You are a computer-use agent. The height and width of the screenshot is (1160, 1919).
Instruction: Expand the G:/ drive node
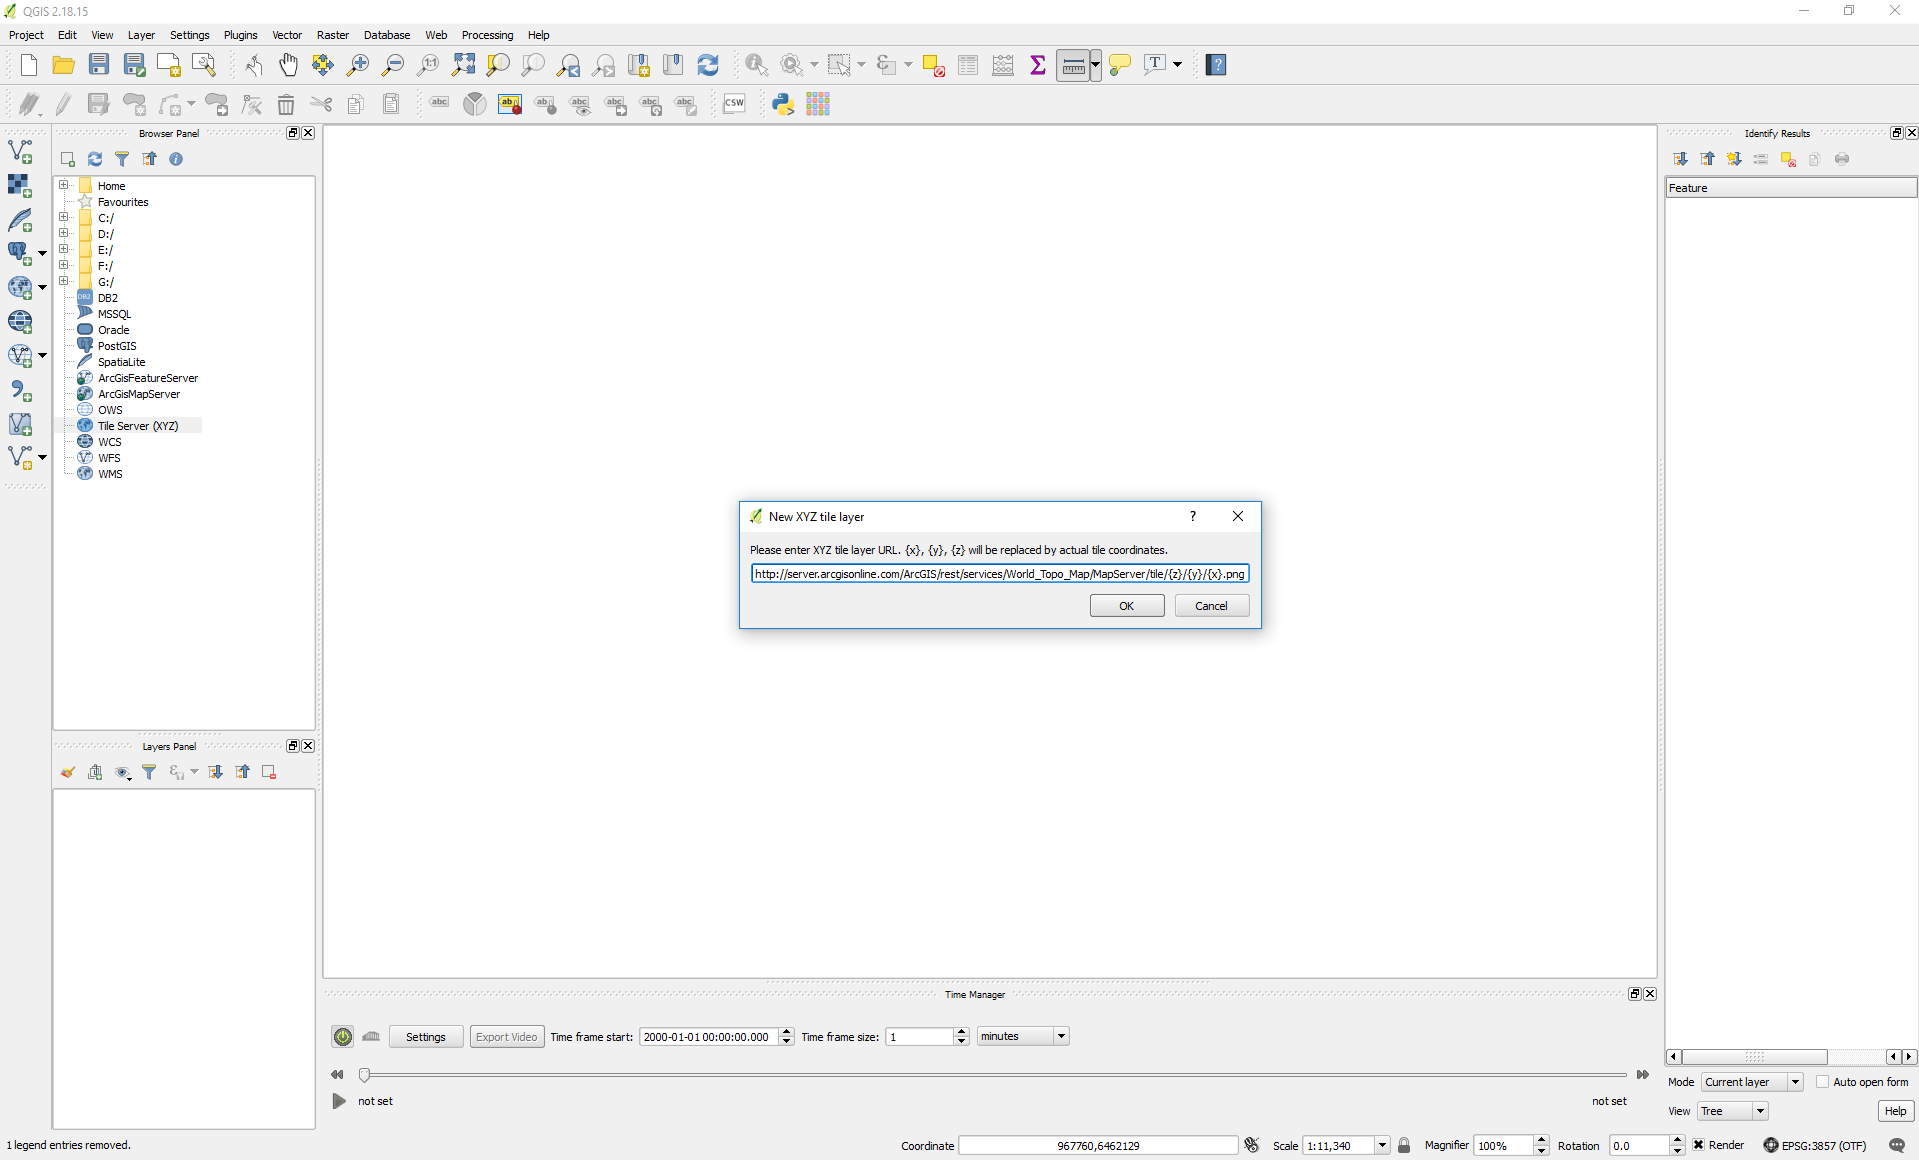pos(64,281)
